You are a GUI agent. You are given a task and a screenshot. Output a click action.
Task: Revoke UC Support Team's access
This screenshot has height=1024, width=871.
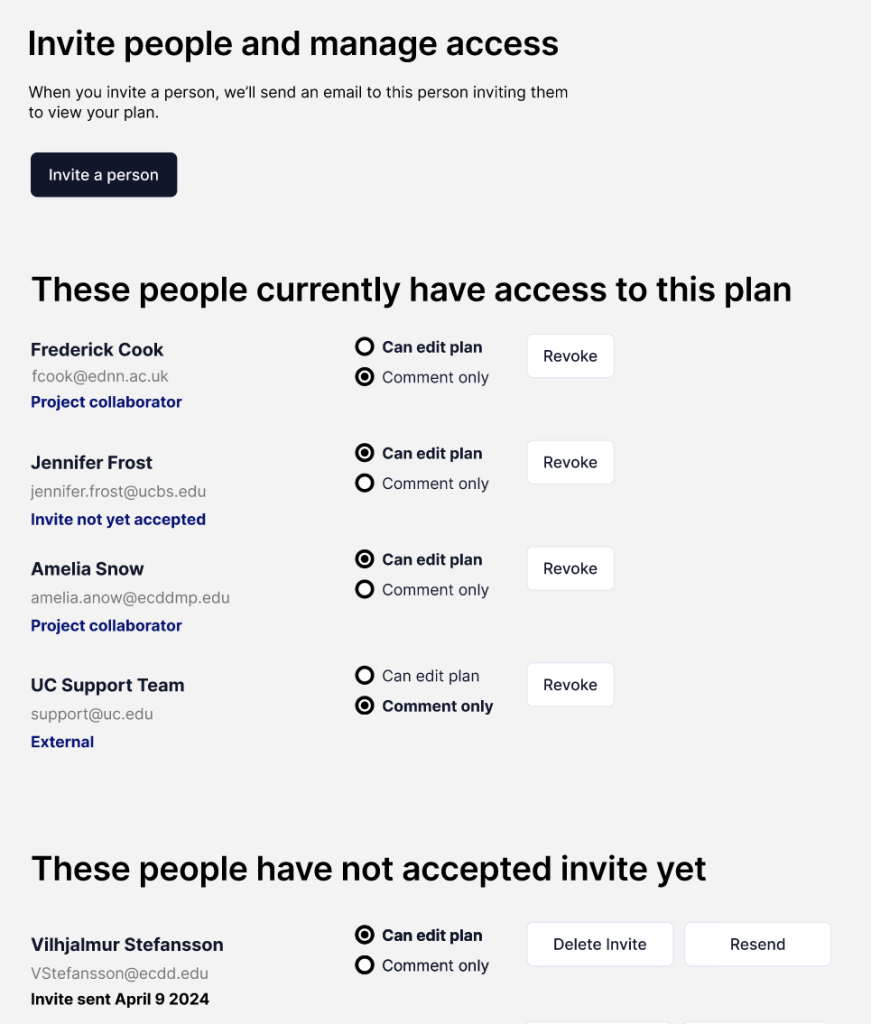570,685
